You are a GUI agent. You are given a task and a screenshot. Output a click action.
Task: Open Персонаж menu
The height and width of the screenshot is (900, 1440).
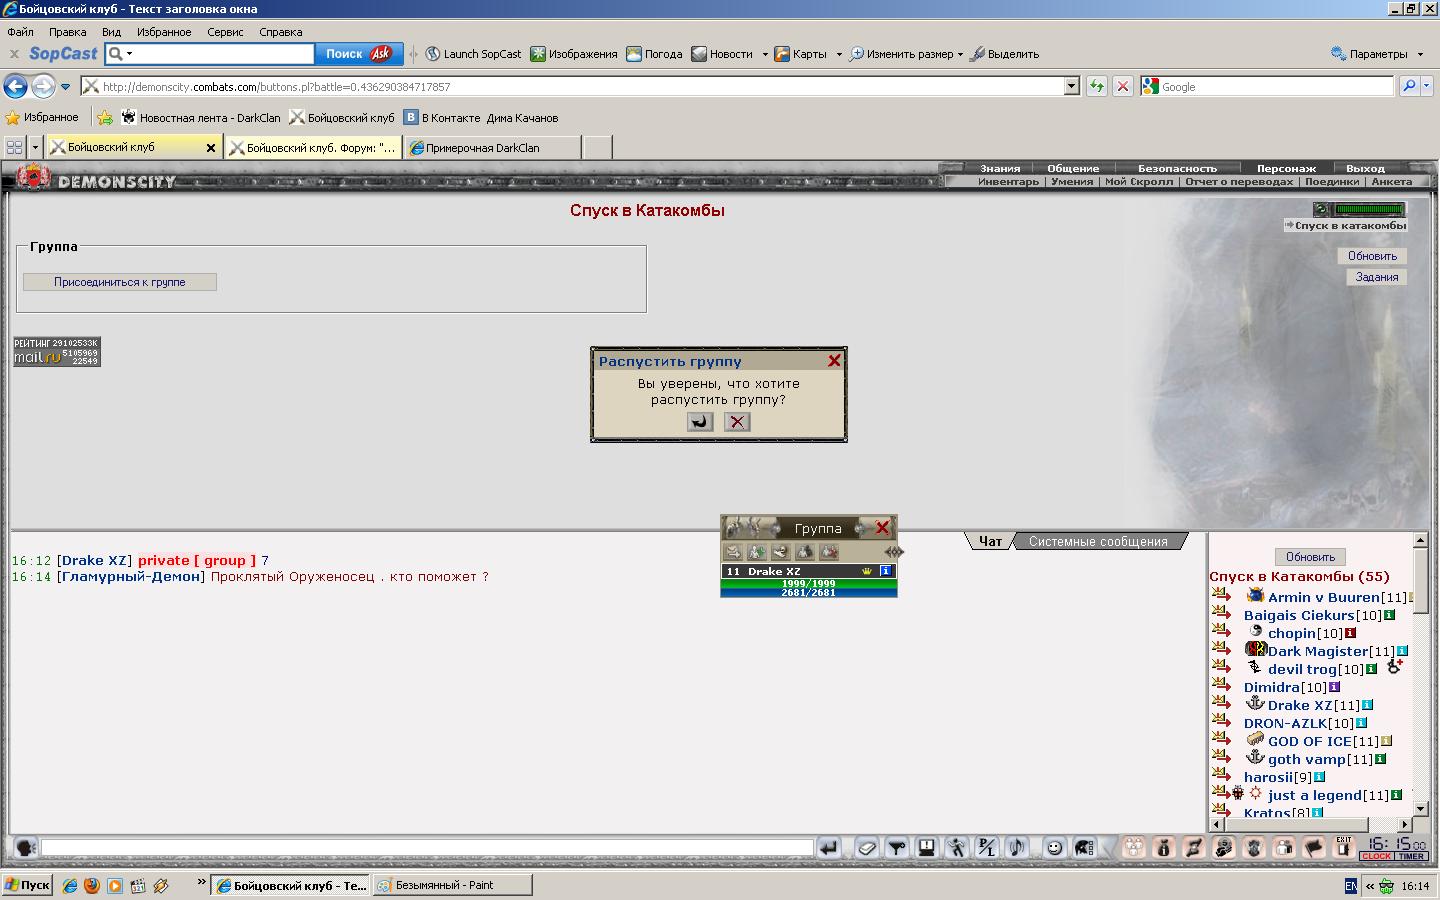point(1286,168)
